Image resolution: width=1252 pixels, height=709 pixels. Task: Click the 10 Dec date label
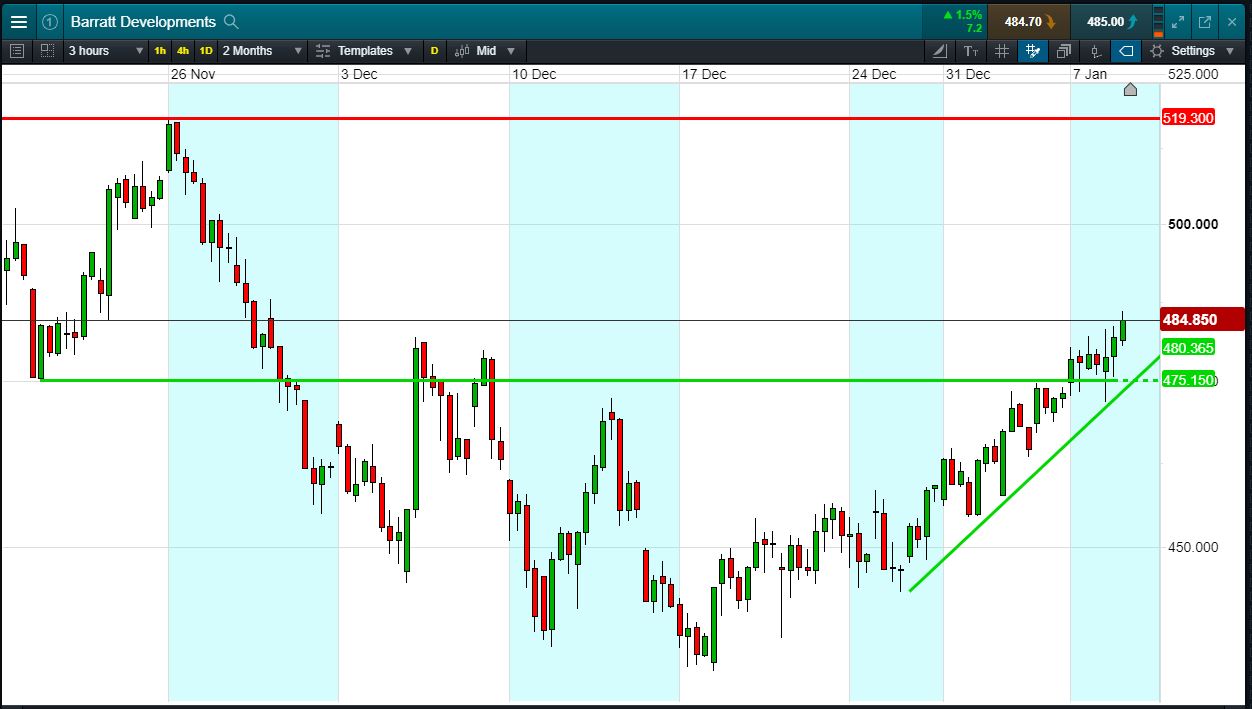point(534,74)
